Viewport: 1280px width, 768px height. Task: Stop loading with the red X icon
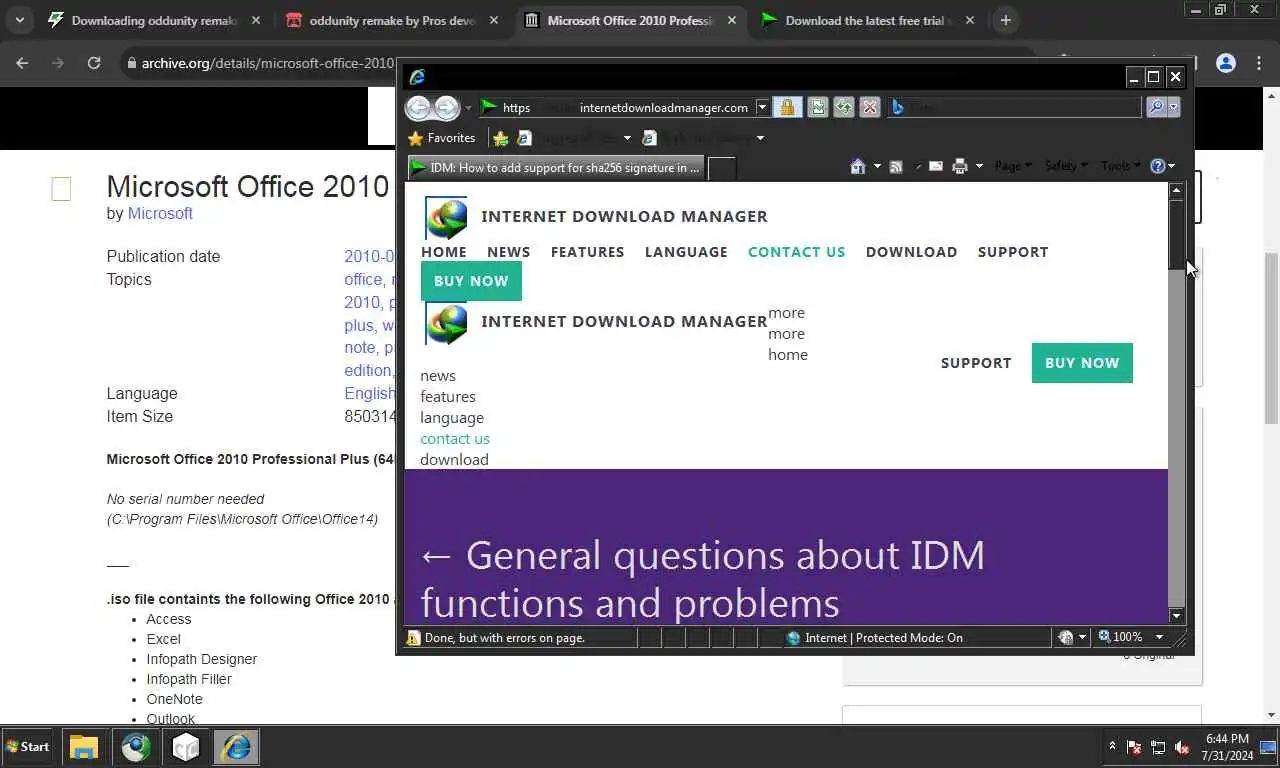(870, 108)
